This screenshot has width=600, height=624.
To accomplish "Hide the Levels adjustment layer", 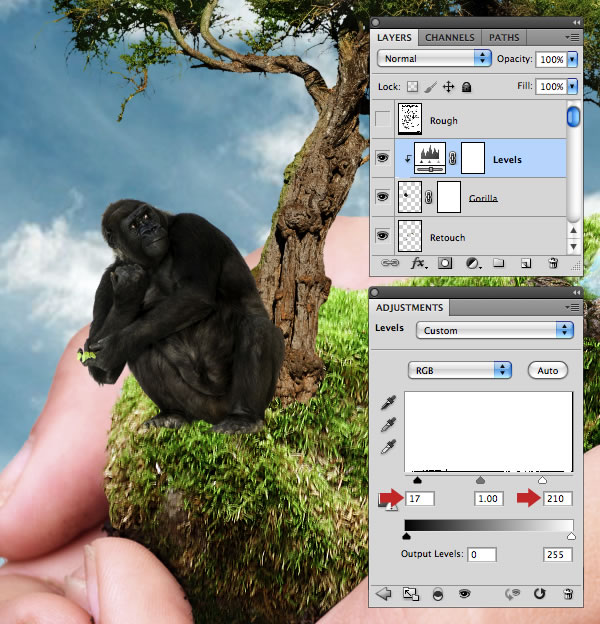I will pos(383,158).
